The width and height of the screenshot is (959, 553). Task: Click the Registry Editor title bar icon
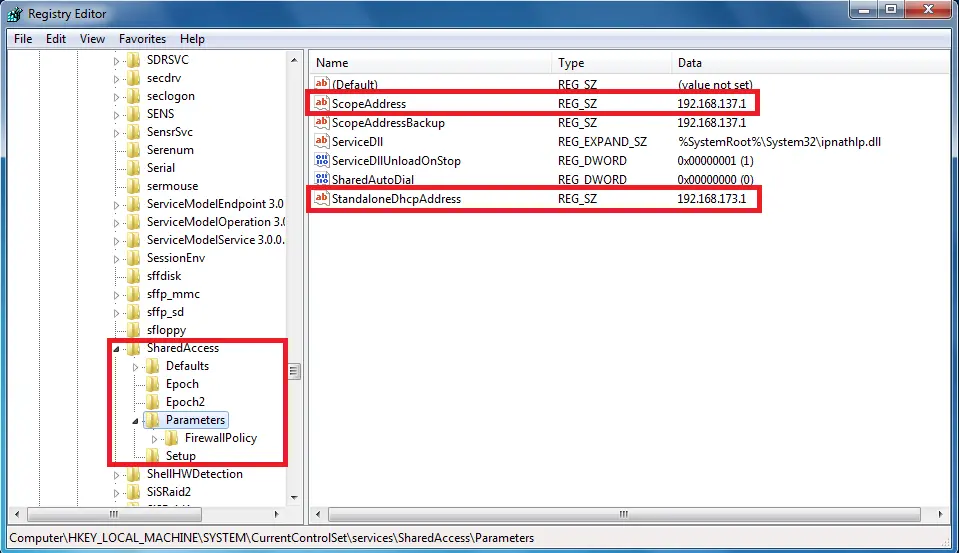click(x=15, y=13)
